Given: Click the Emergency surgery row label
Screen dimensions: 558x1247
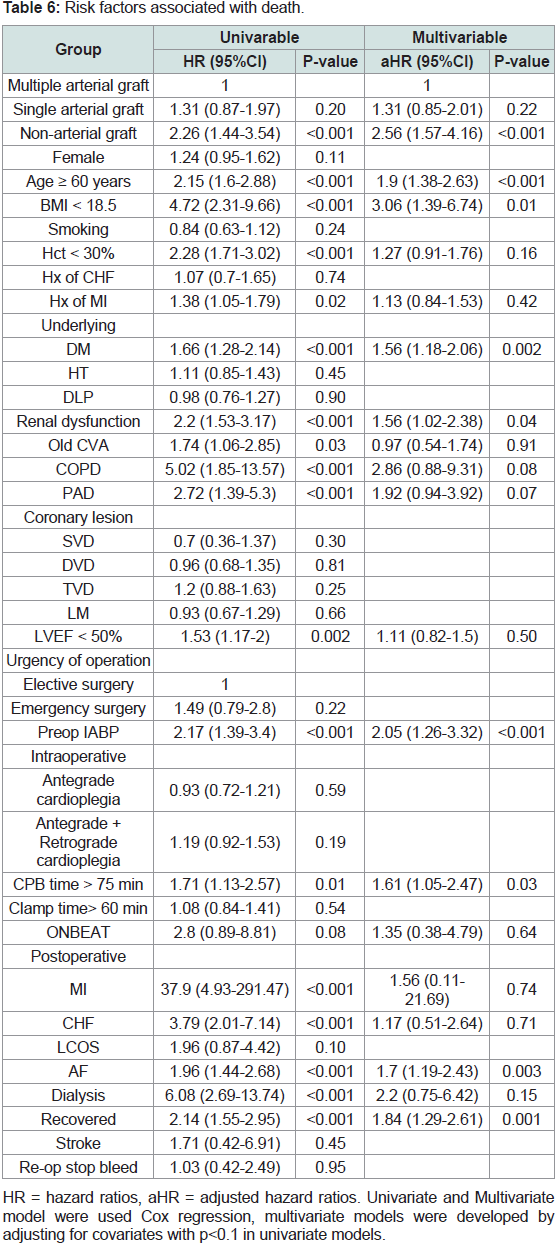Looking at the screenshot, I should click(78, 709).
